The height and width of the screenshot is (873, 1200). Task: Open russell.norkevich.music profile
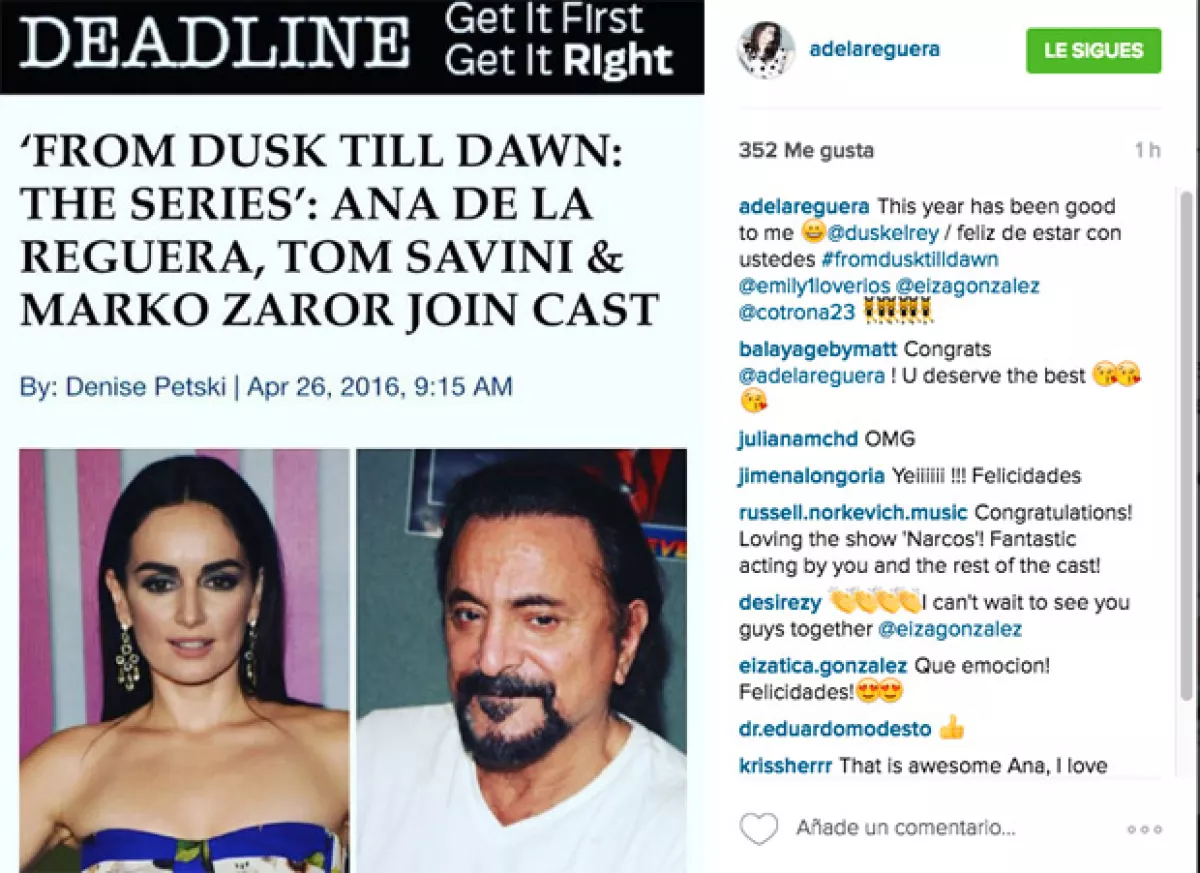(x=853, y=512)
